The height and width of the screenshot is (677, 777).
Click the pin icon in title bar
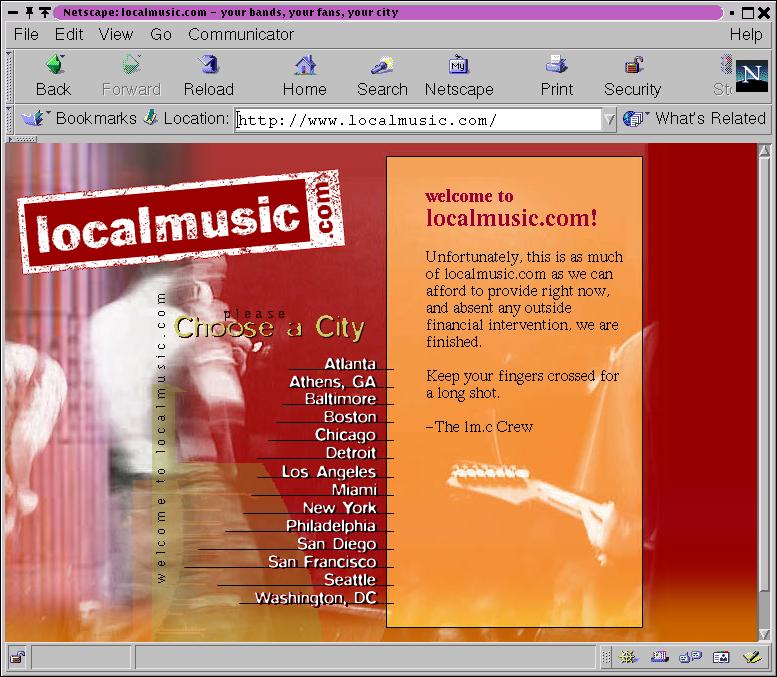29,12
